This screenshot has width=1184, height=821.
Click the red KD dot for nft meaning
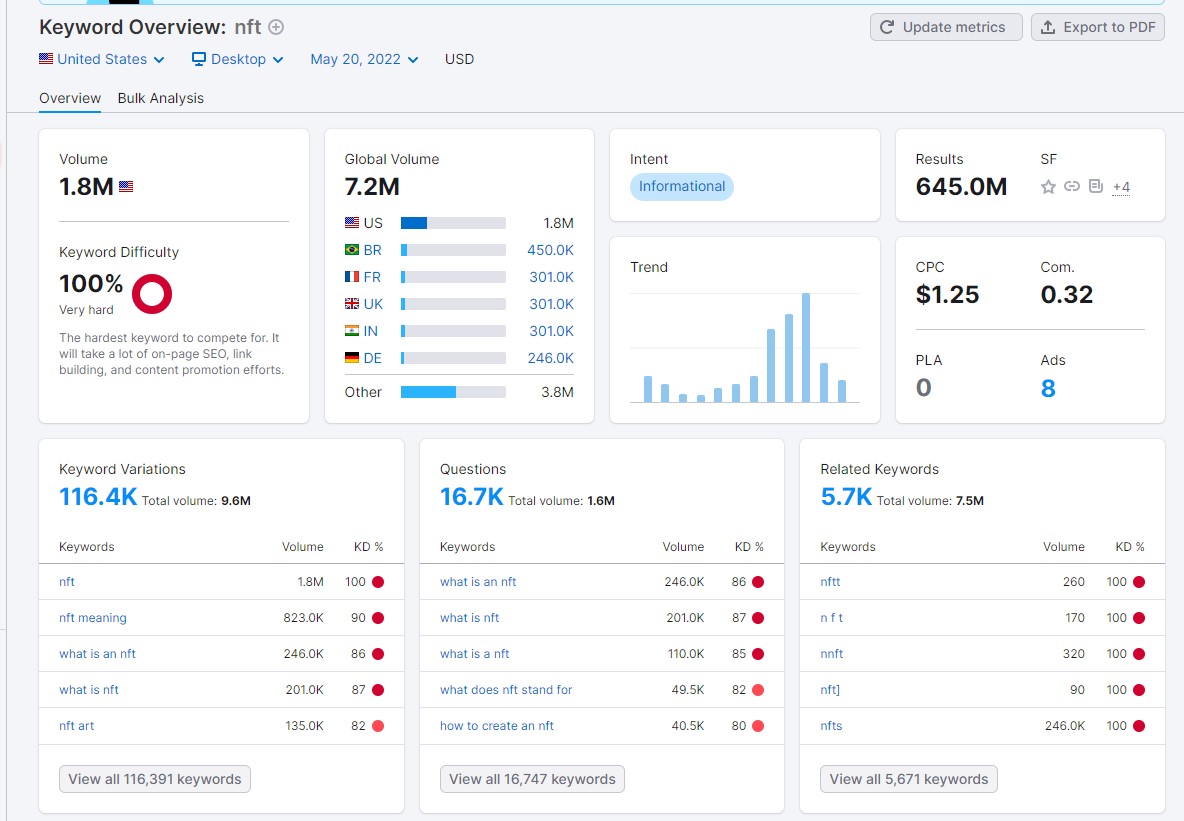point(378,618)
